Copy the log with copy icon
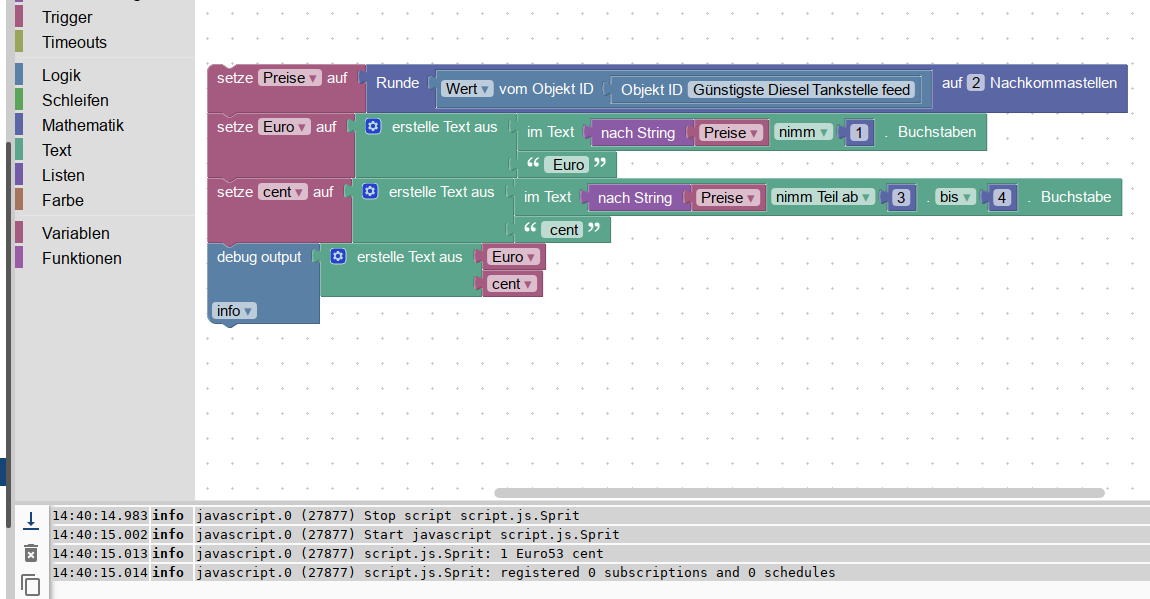 click(31, 585)
